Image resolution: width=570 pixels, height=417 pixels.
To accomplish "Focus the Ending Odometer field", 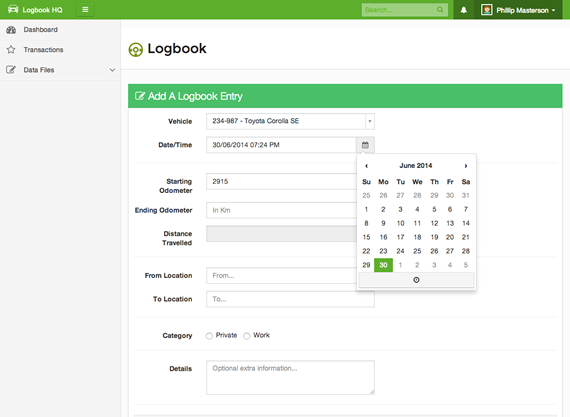I will pos(282,210).
